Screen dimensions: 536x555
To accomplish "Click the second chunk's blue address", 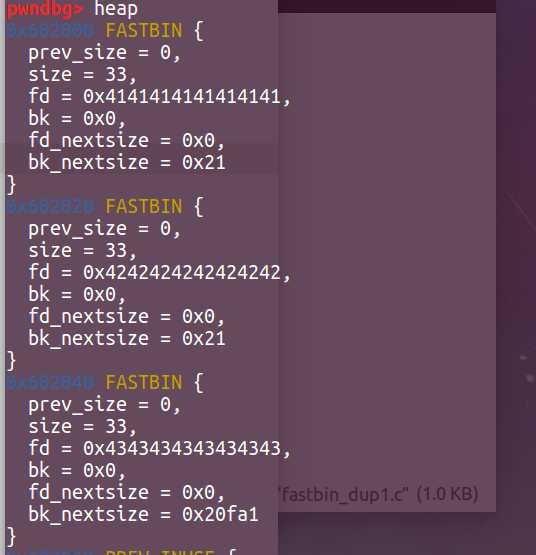I will point(50,206).
